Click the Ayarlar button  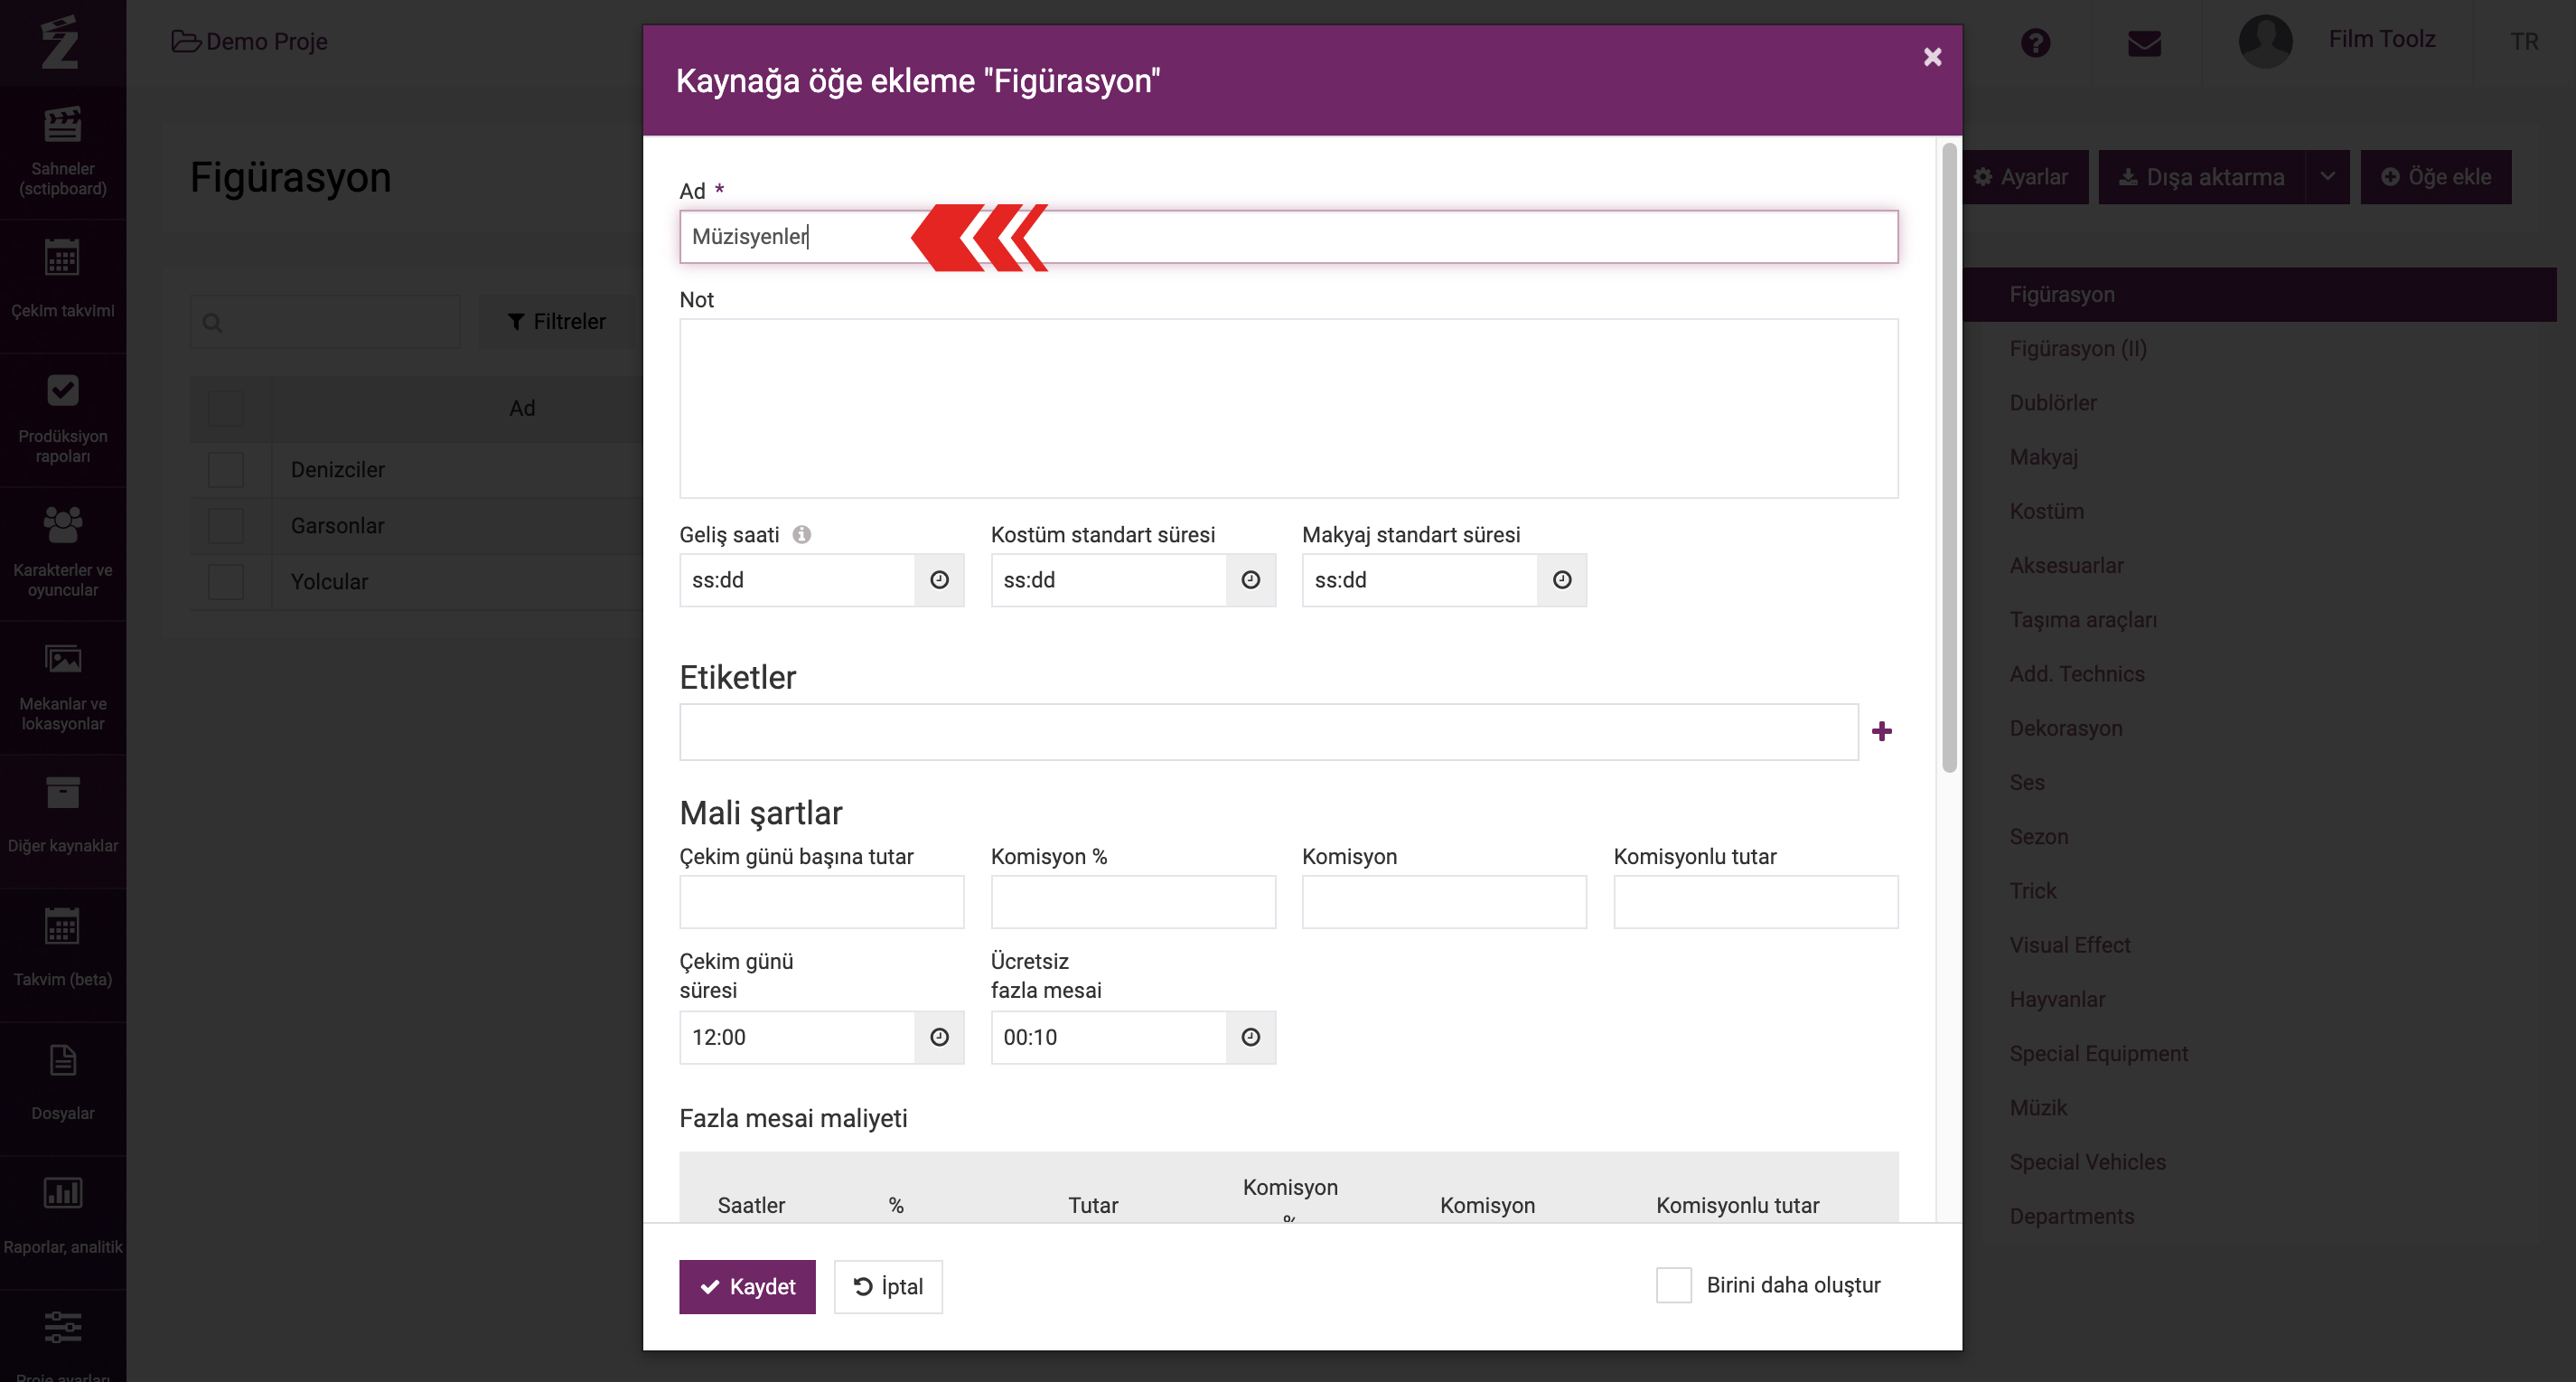[2024, 177]
